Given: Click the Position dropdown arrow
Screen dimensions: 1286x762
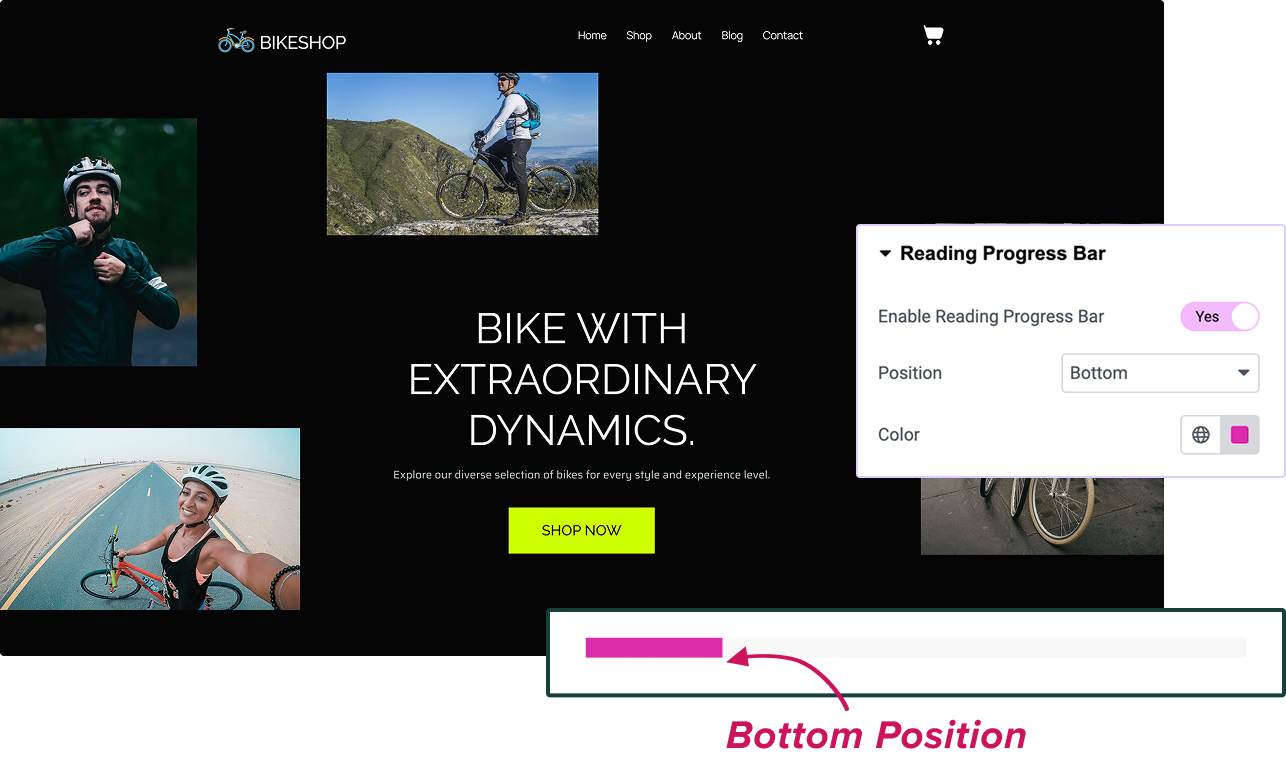Looking at the screenshot, I should tap(1243, 373).
